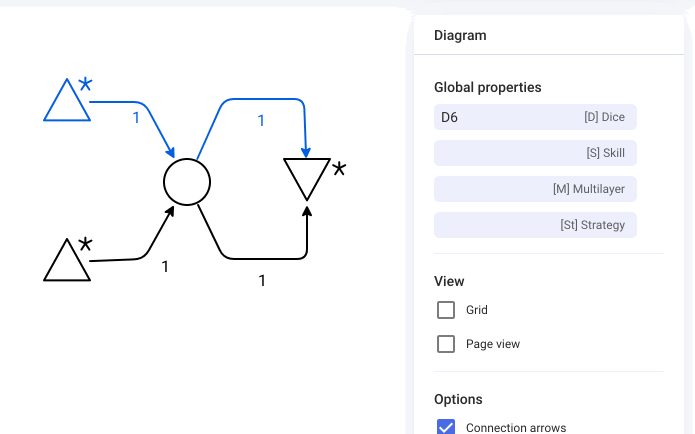Viewport: 695px width, 434px height.
Task: Select black label 1 below bottom connection
Action: pos(262,281)
